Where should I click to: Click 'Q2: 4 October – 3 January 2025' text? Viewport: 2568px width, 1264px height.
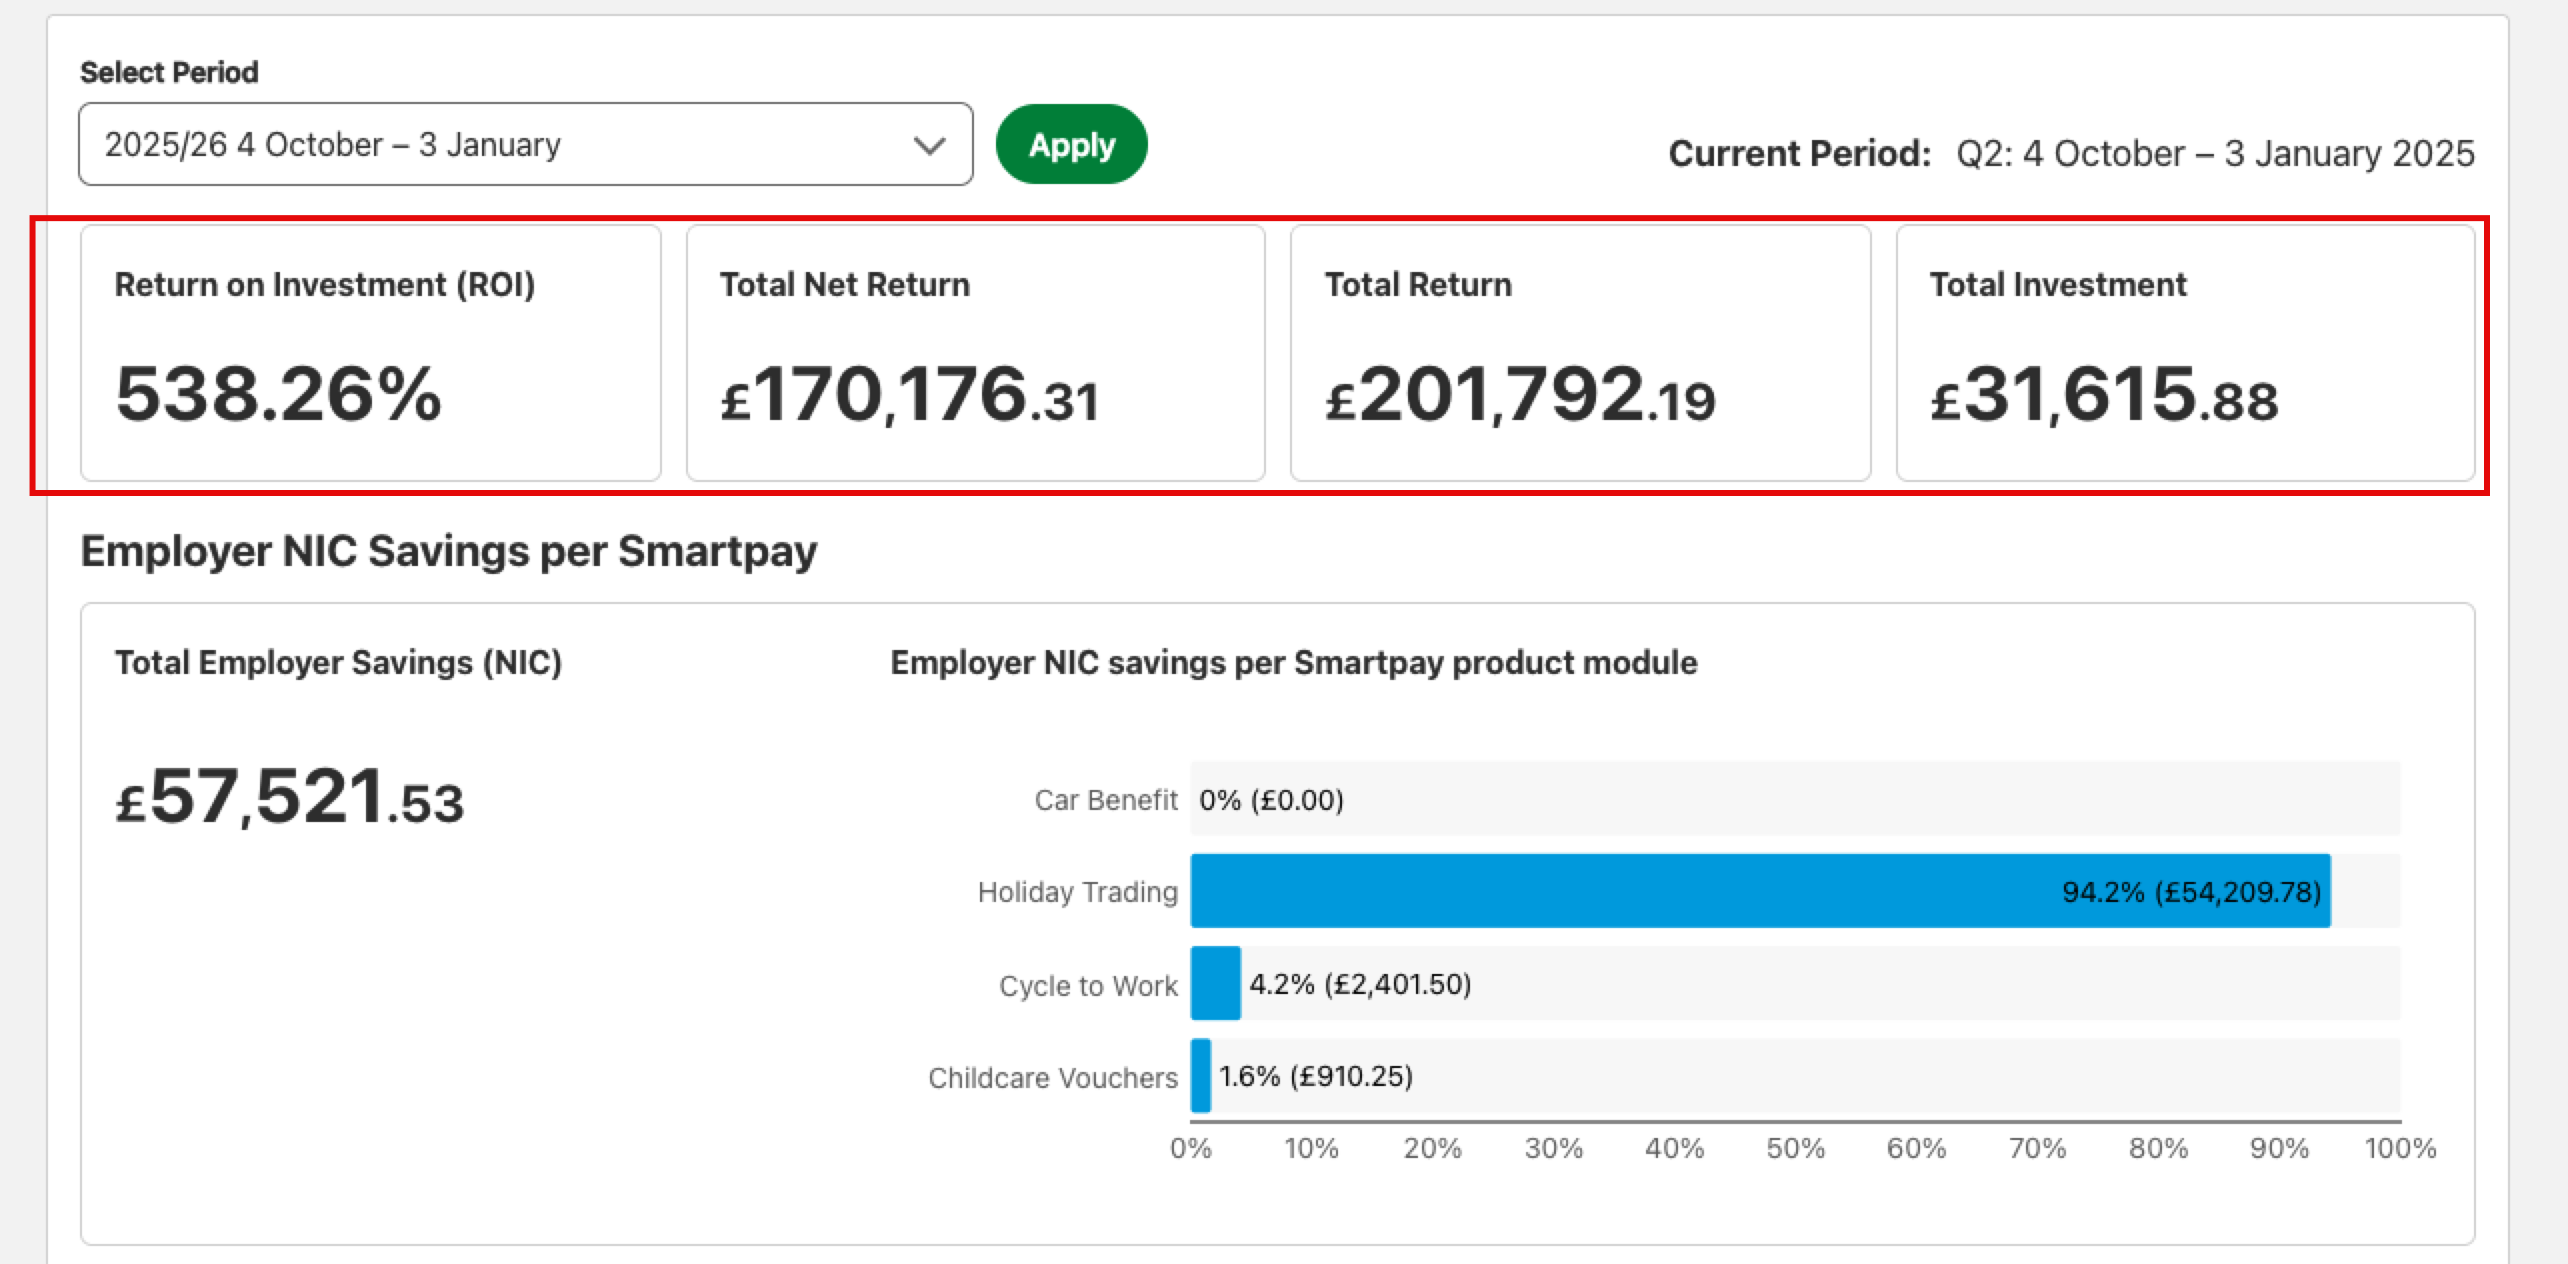[2215, 153]
